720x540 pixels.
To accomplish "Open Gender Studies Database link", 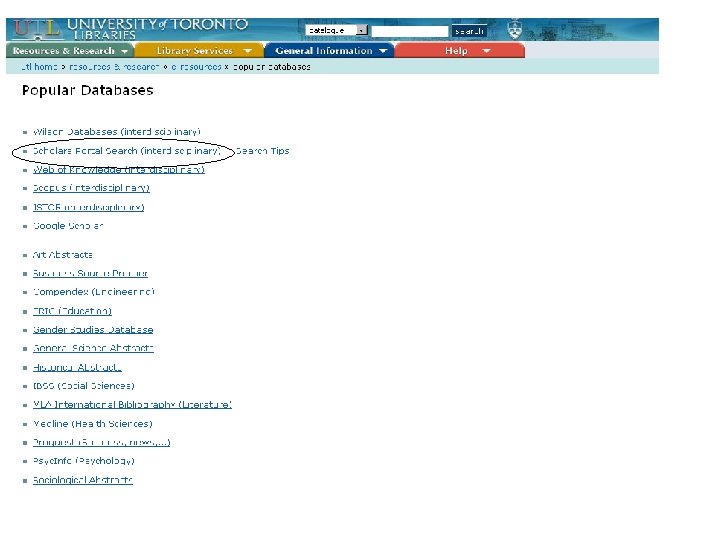I will (93, 330).
